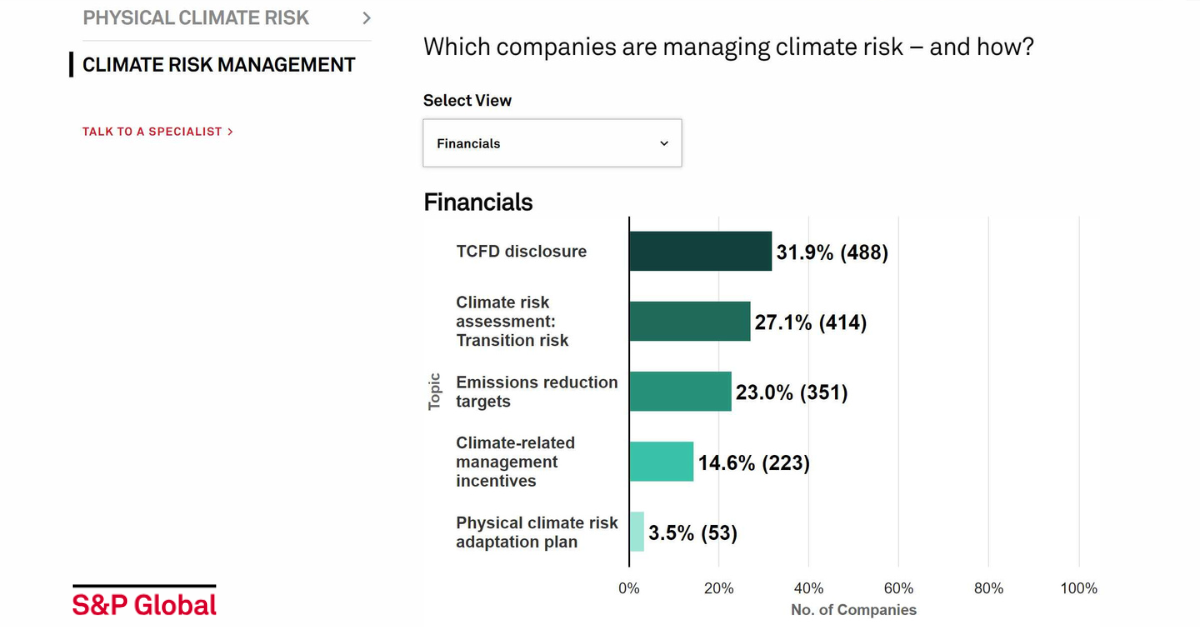Viewport: 1200px width, 627px height.
Task: Click the 14.6% (223) data label
Action: click(x=754, y=462)
